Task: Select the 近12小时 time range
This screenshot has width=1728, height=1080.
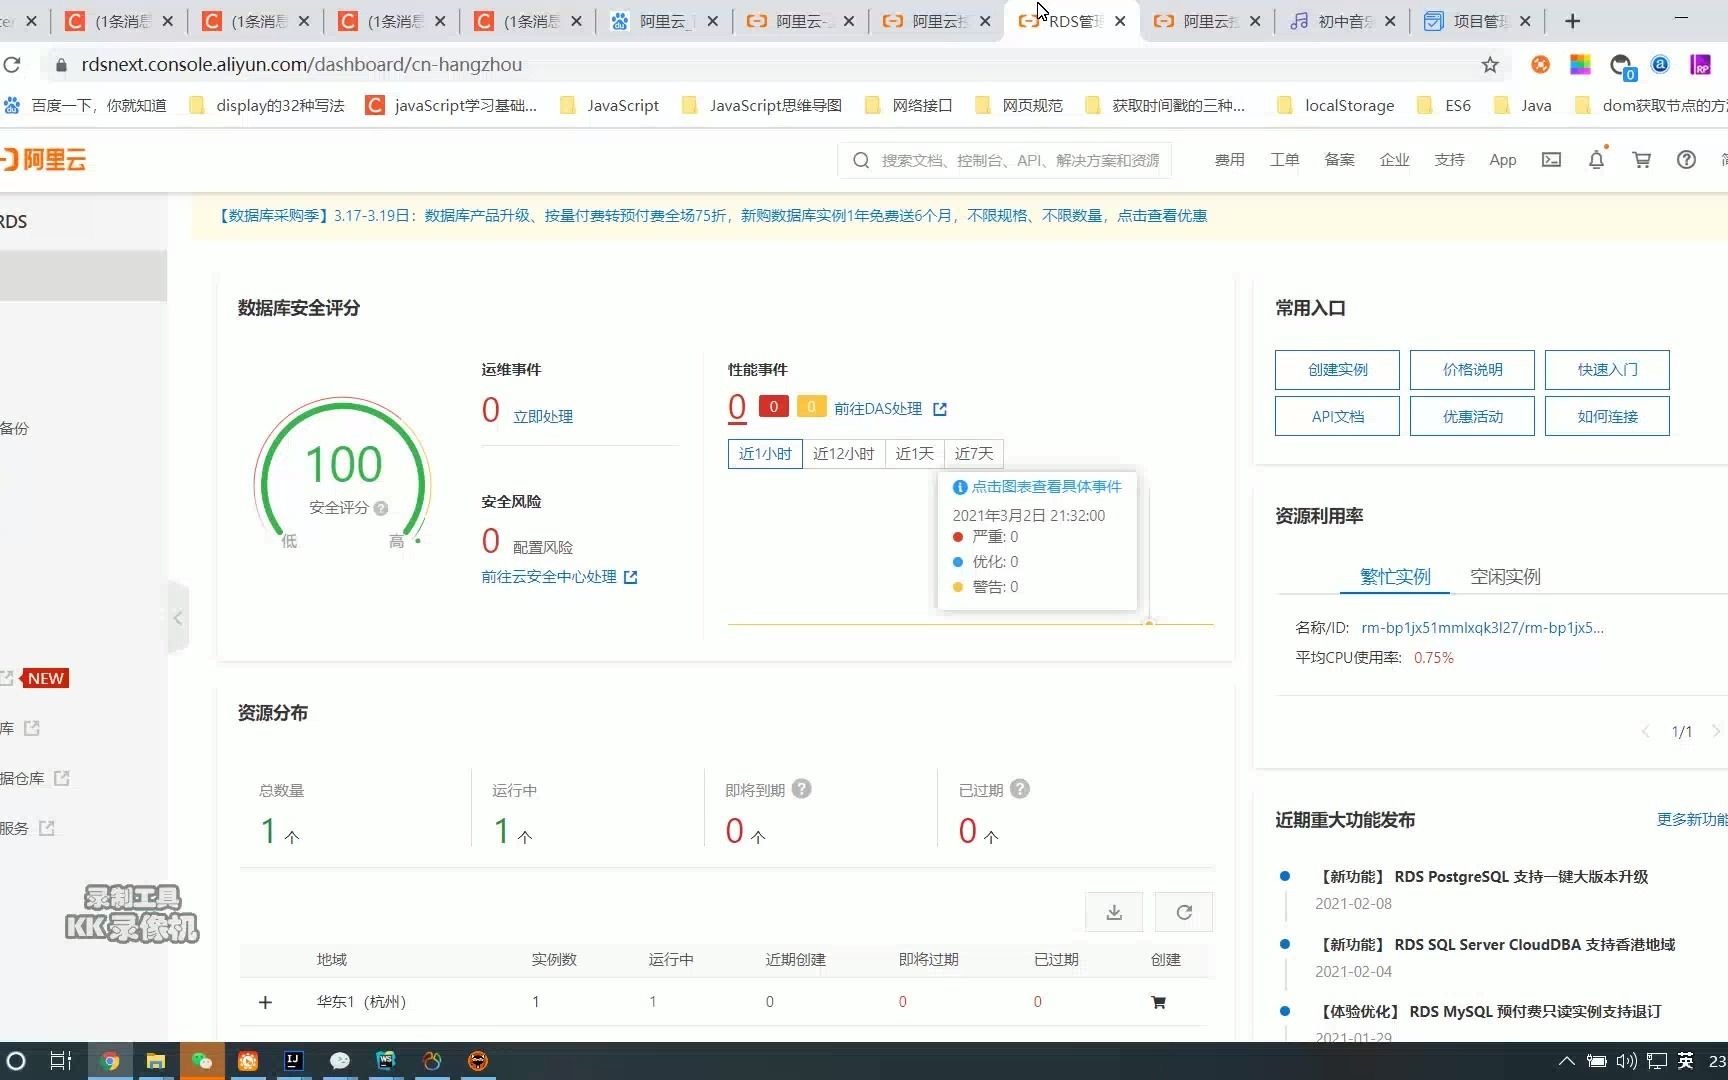Action: 843,454
